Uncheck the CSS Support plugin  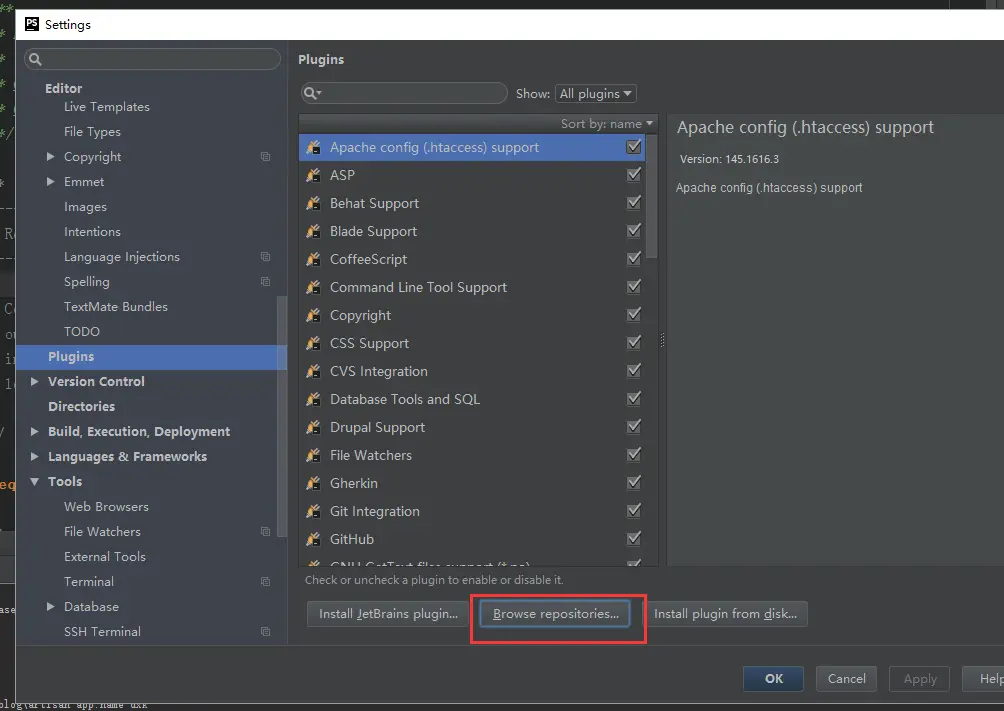[633, 343]
